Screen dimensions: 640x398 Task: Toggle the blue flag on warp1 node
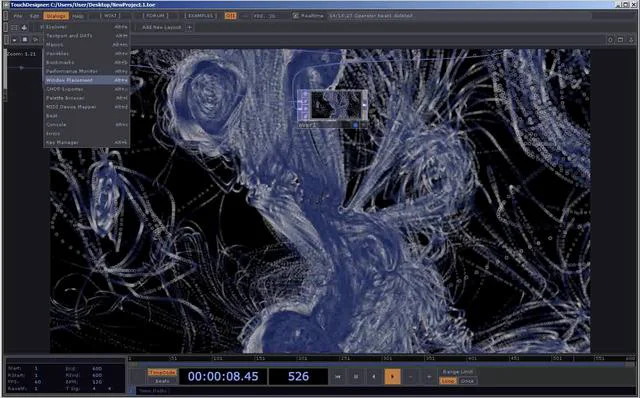point(355,125)
